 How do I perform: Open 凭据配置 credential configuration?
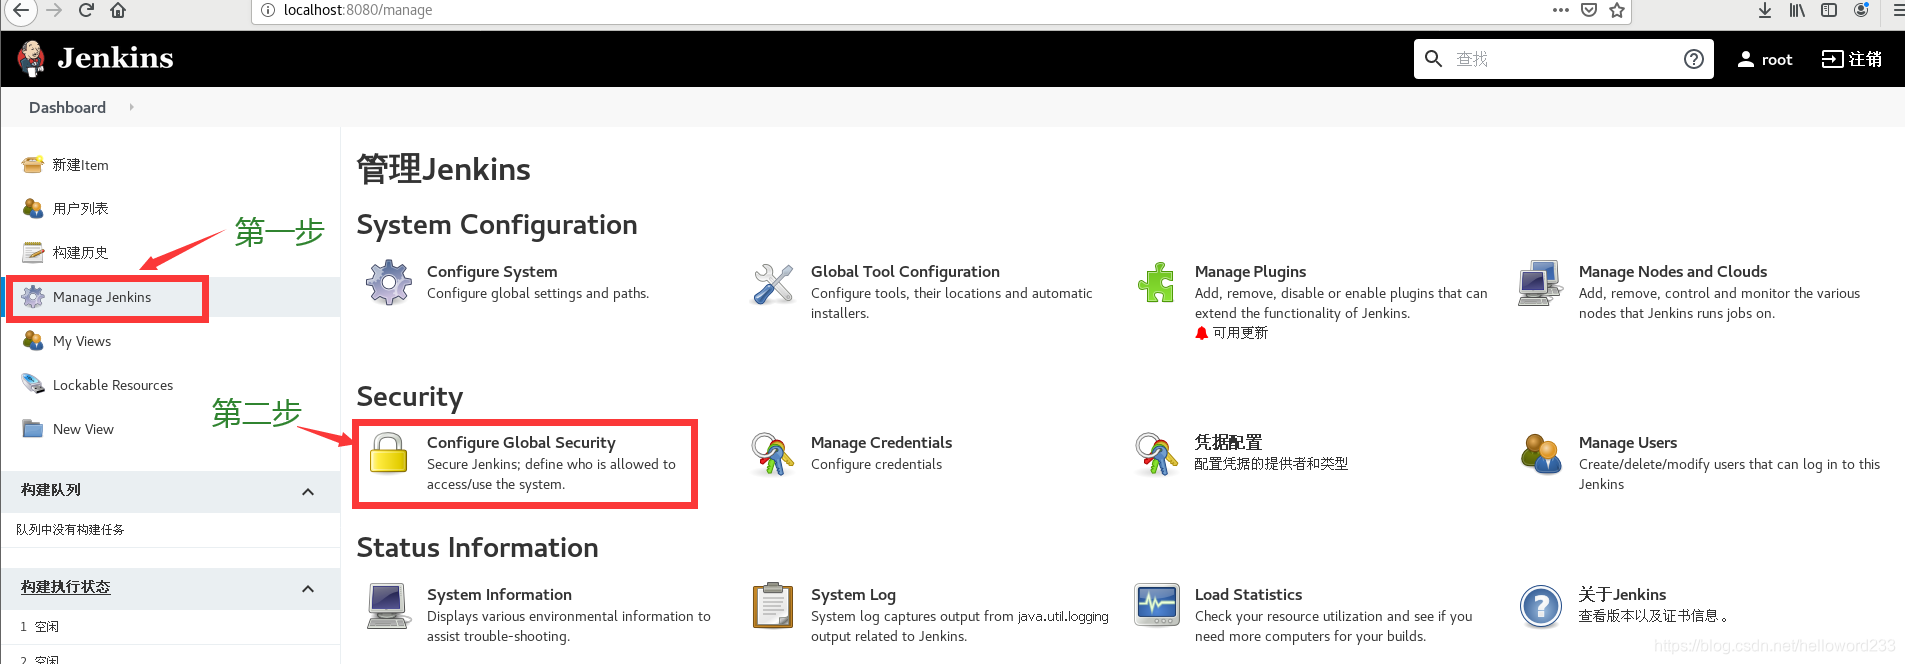pyautogui.click(x=1228, y=442)
